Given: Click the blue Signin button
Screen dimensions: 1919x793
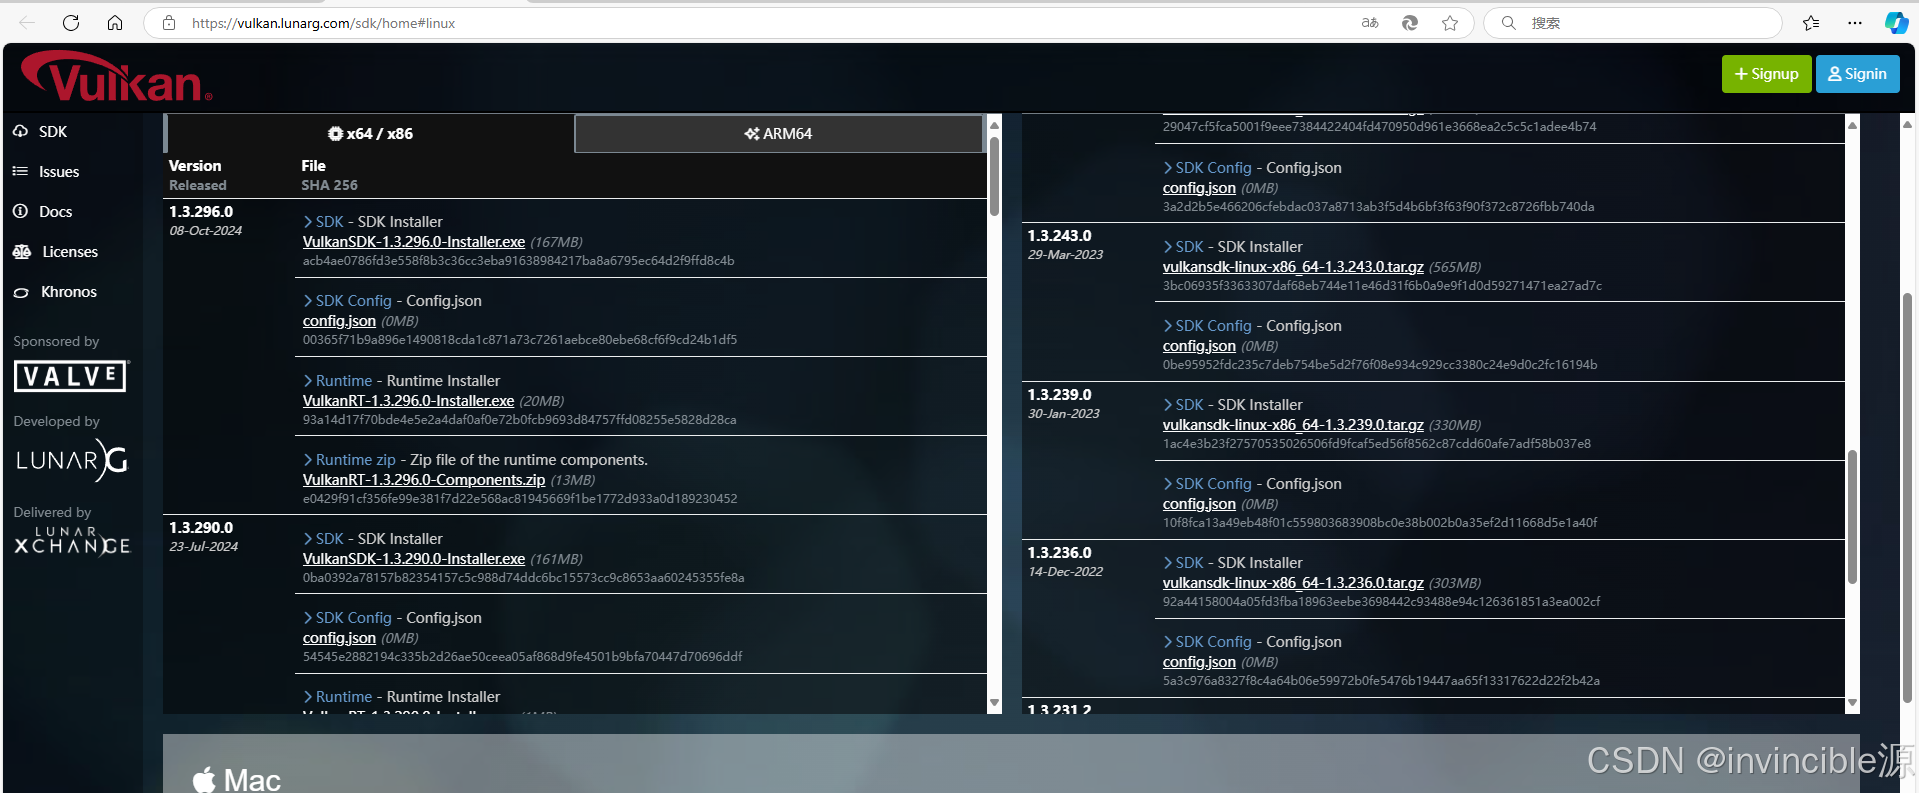Looking at the screenshot, I should pyautogui.click(x=1857, y=74).
